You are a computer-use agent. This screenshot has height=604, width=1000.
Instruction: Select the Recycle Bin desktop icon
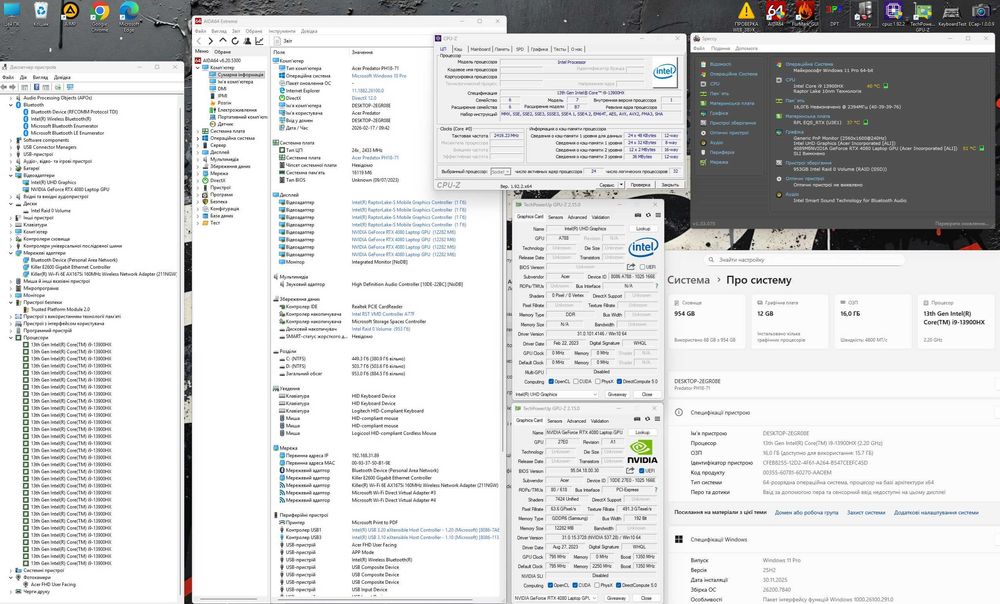click(x=41, y=14)
